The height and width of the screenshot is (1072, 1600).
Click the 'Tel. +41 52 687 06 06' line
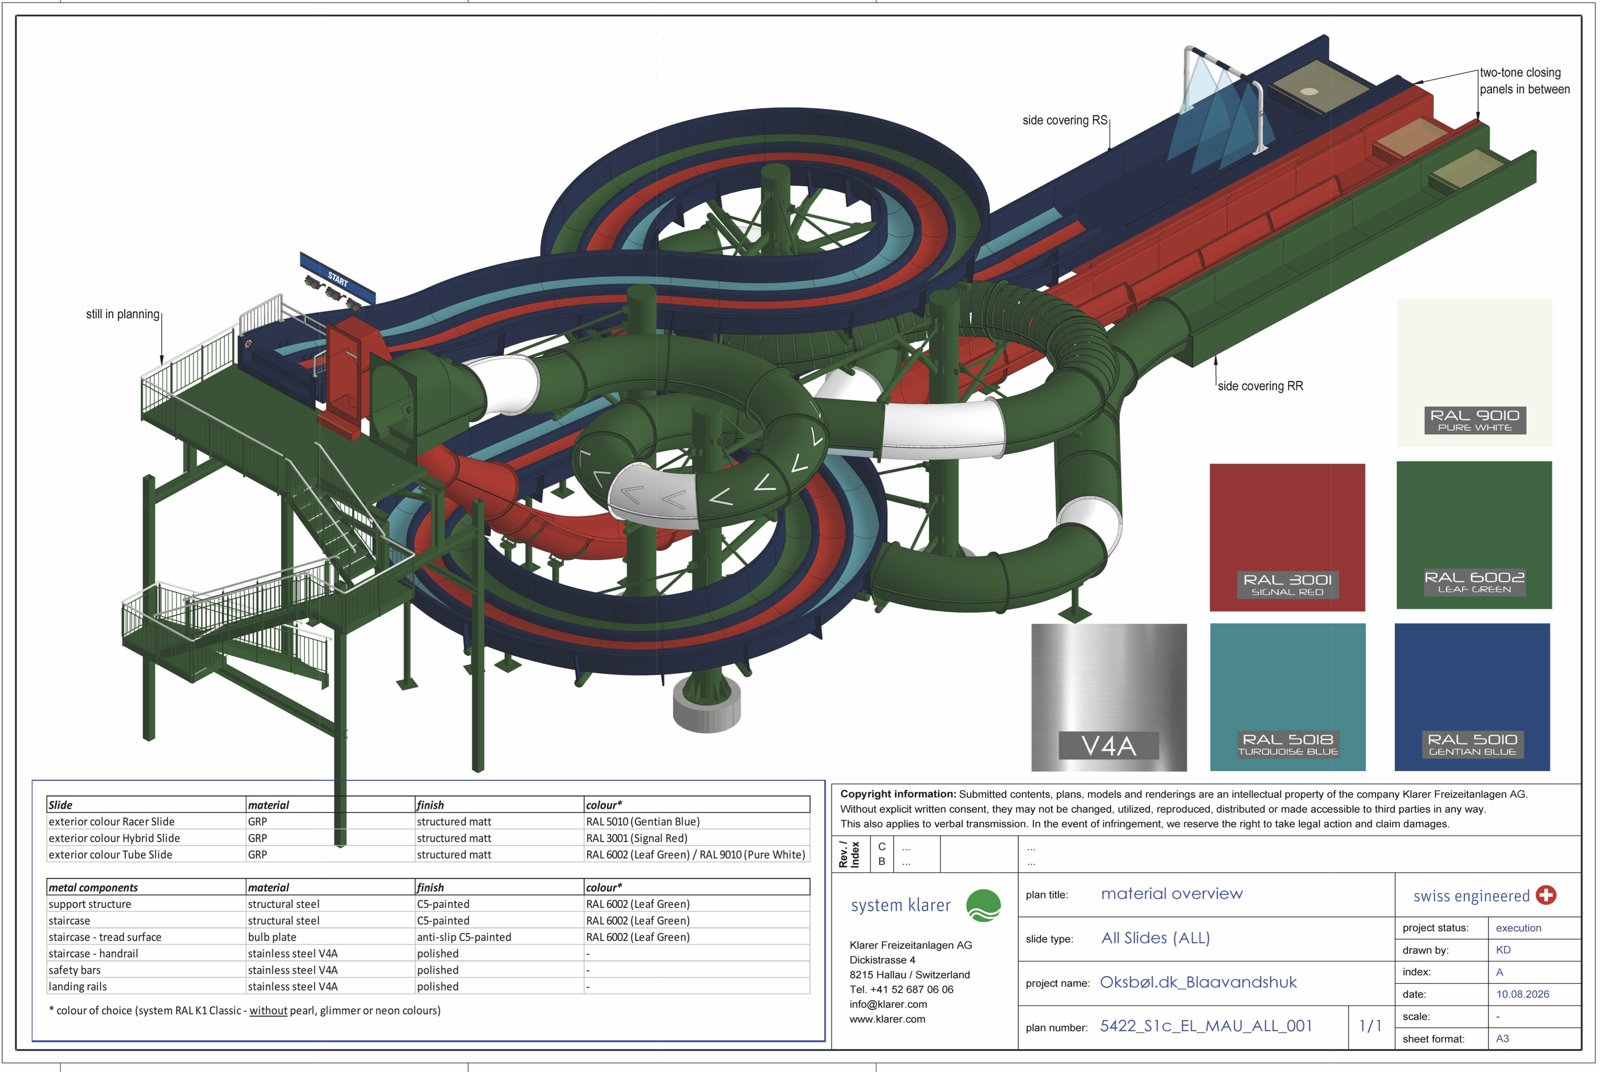(901, 989)
